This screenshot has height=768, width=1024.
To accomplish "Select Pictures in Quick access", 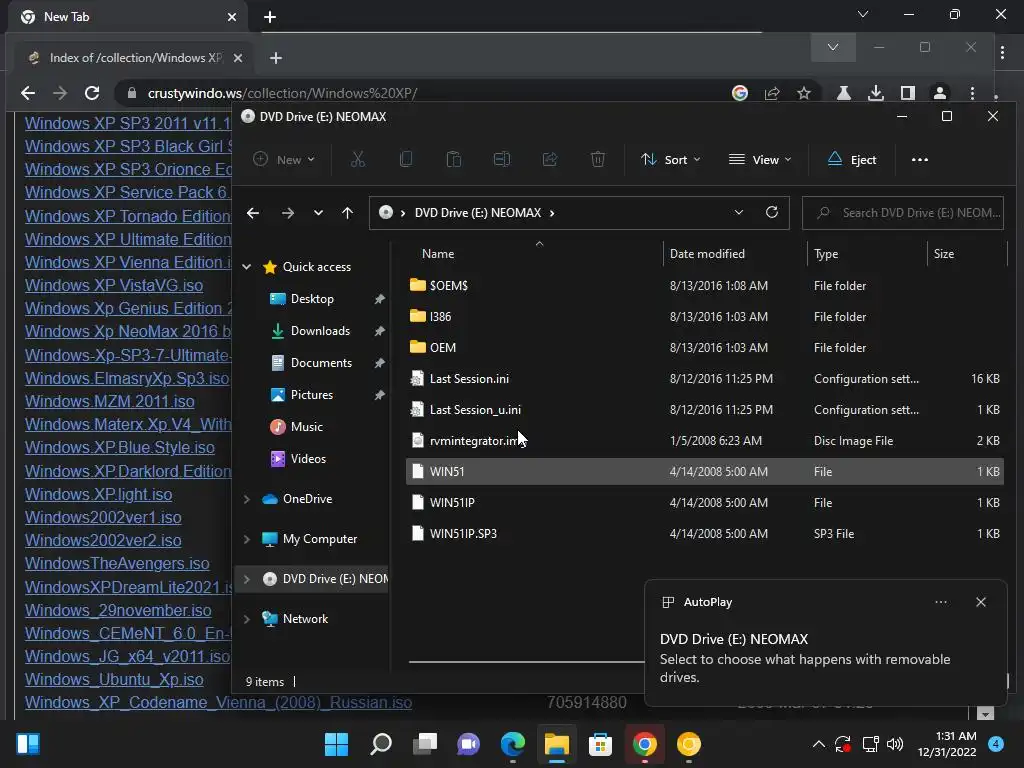I will click(312, 394).
